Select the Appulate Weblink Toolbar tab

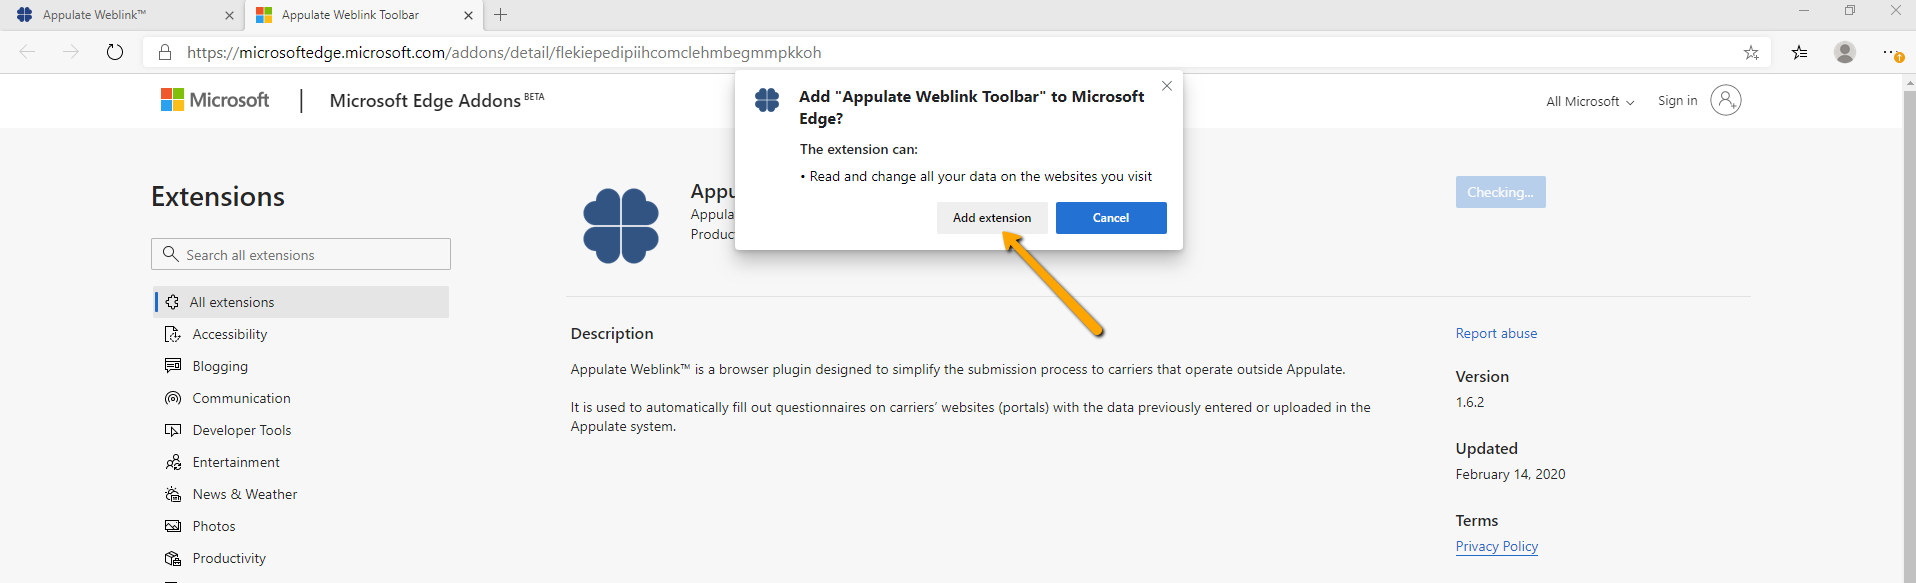(x=363, y=15)
